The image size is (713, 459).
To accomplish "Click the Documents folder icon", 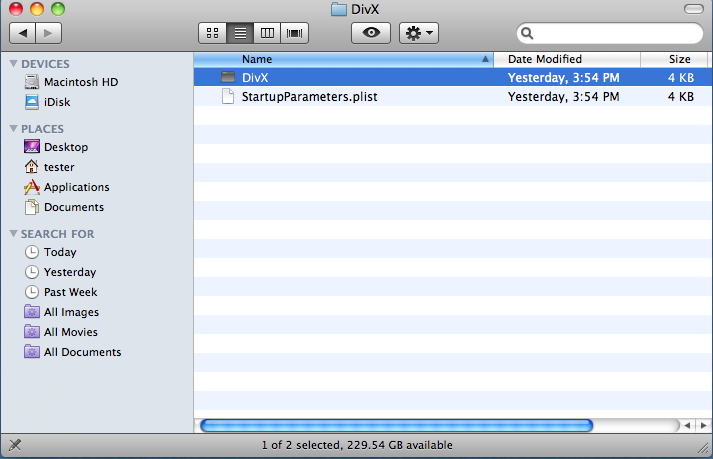I will [x=32, y=207].
